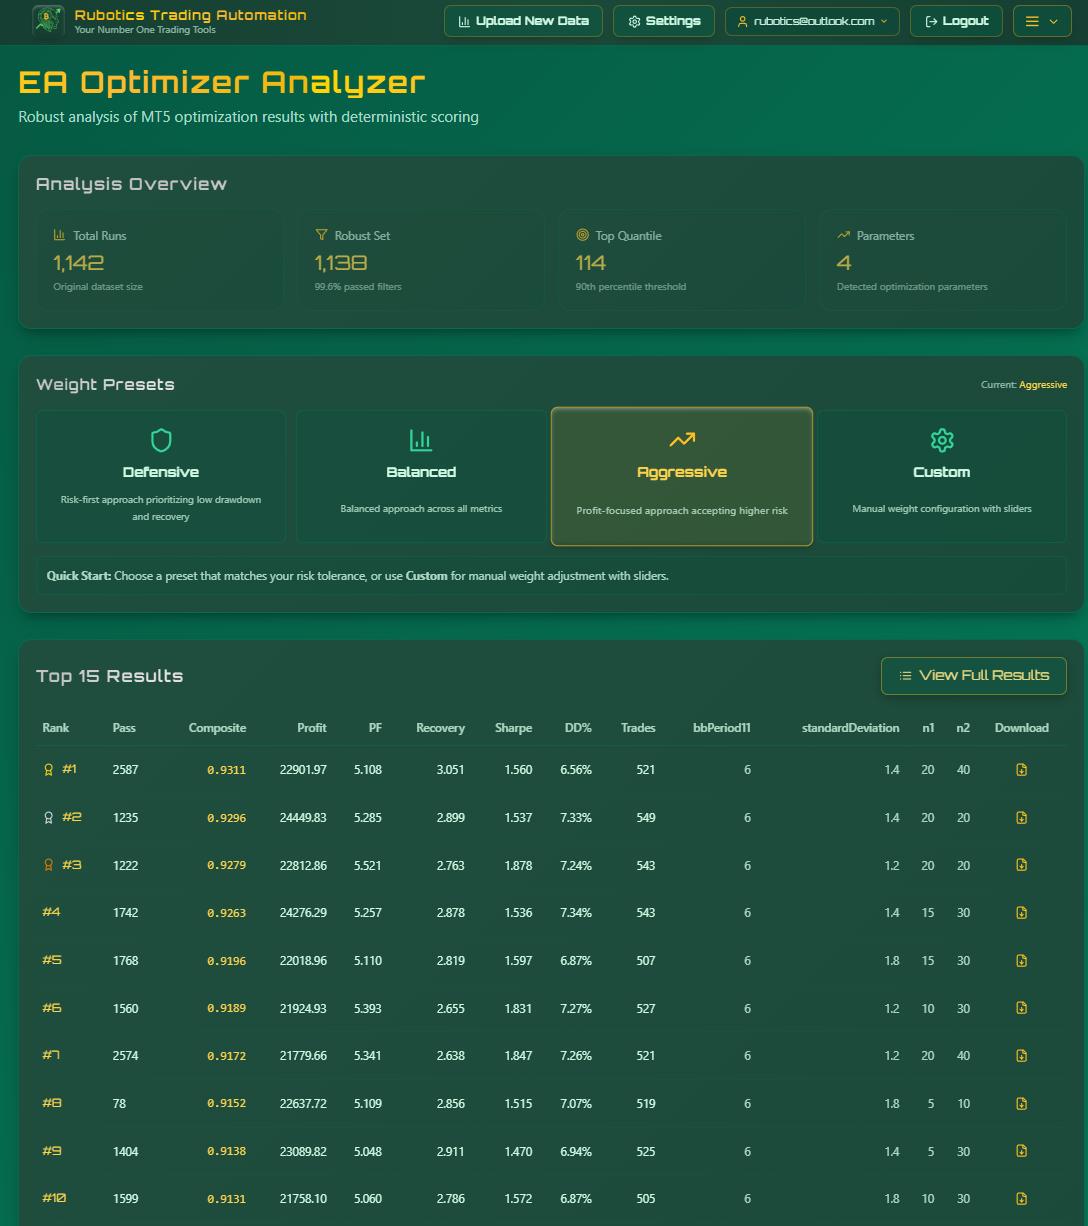Image resolution: width=1088 pixels, height=1226 pixels.
Task: Click the Total Runs bar chart icon
Action: click(x=59, y=236)
